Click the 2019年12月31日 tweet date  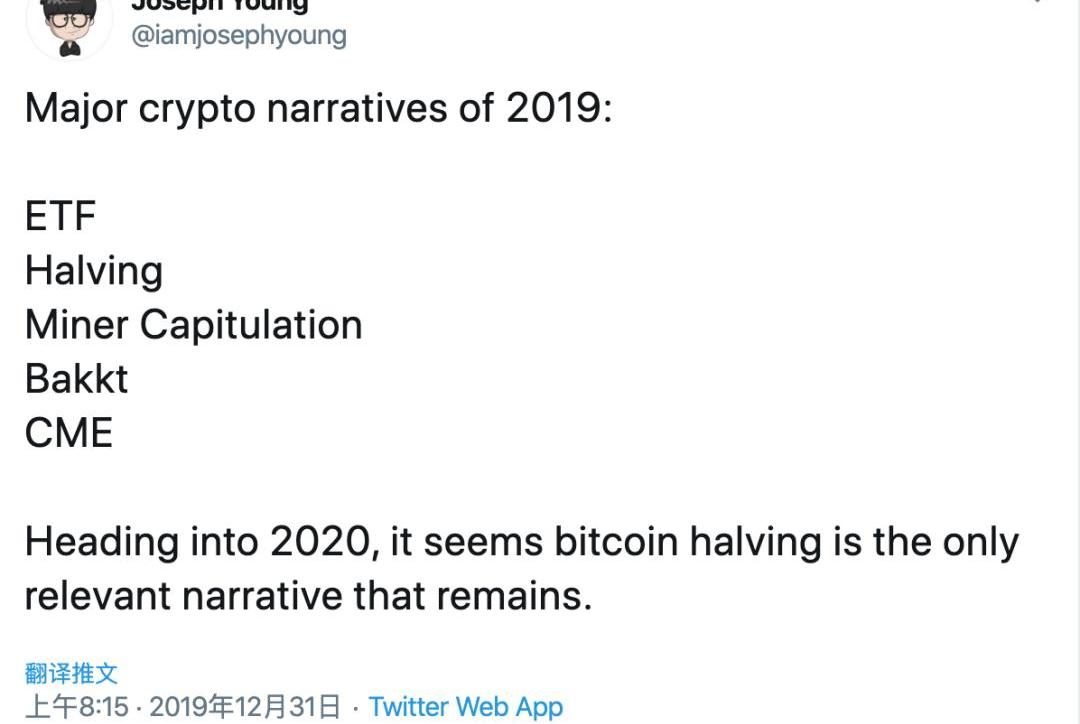245,707
